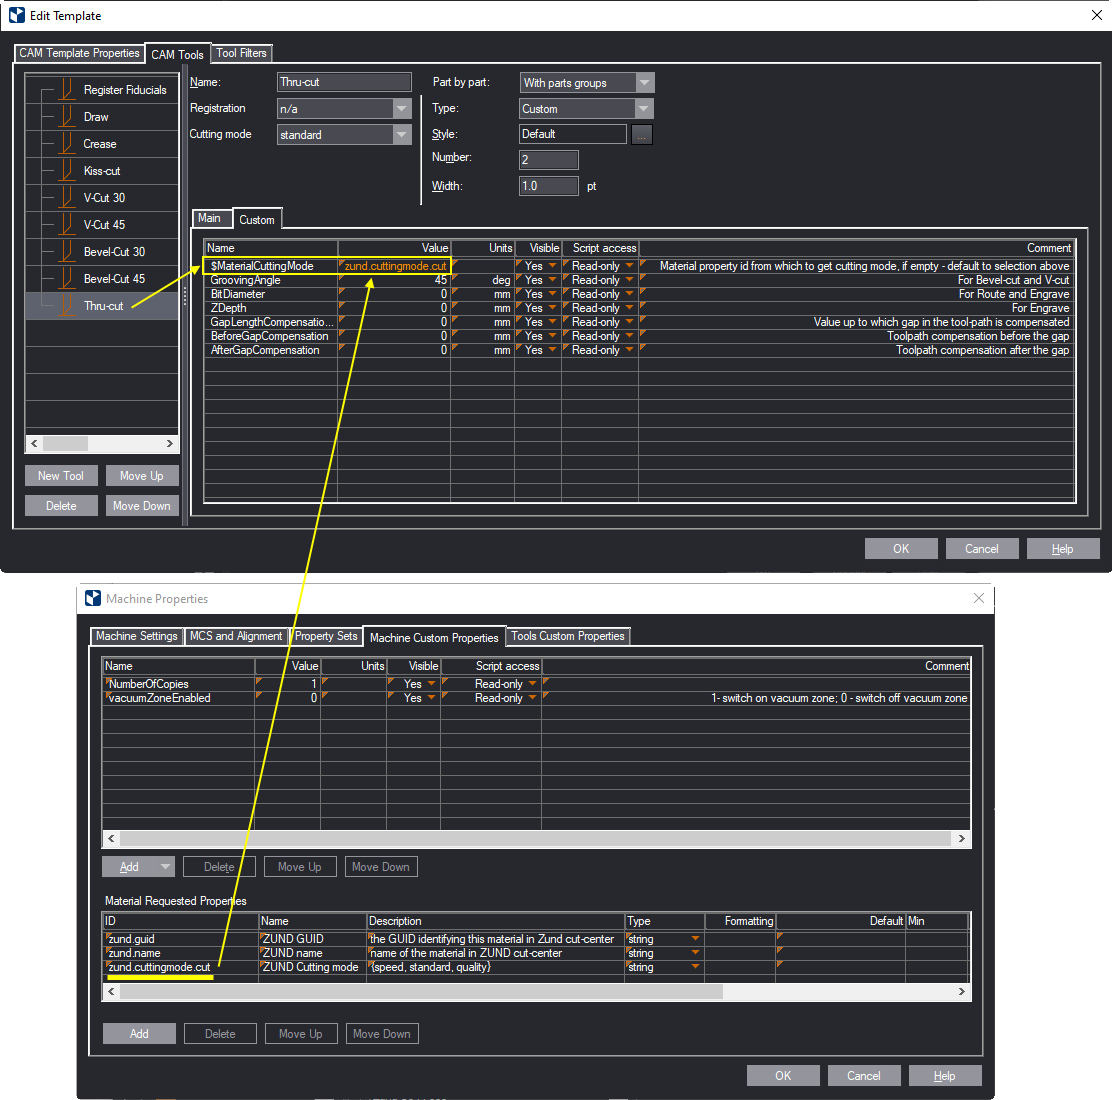Viewport: 1112px width, 1100px height.
Task: Click the New Tool button
Action: point(61,476)
